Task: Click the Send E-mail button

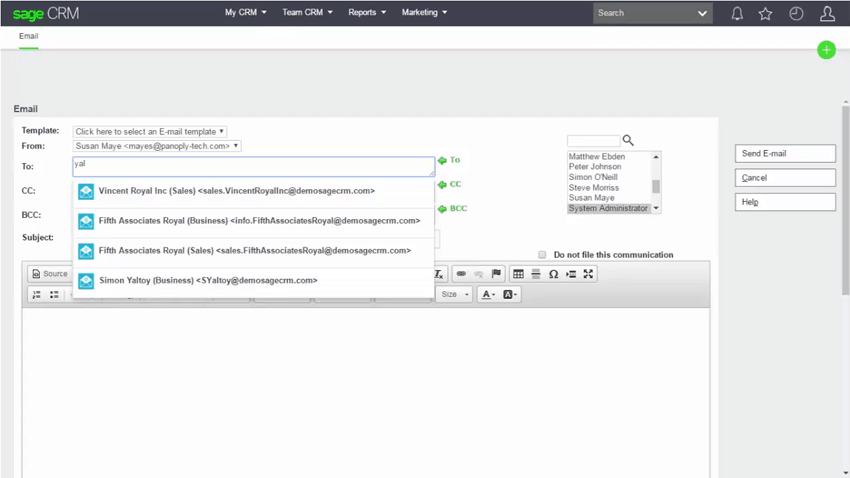Action: coord(785,153)
